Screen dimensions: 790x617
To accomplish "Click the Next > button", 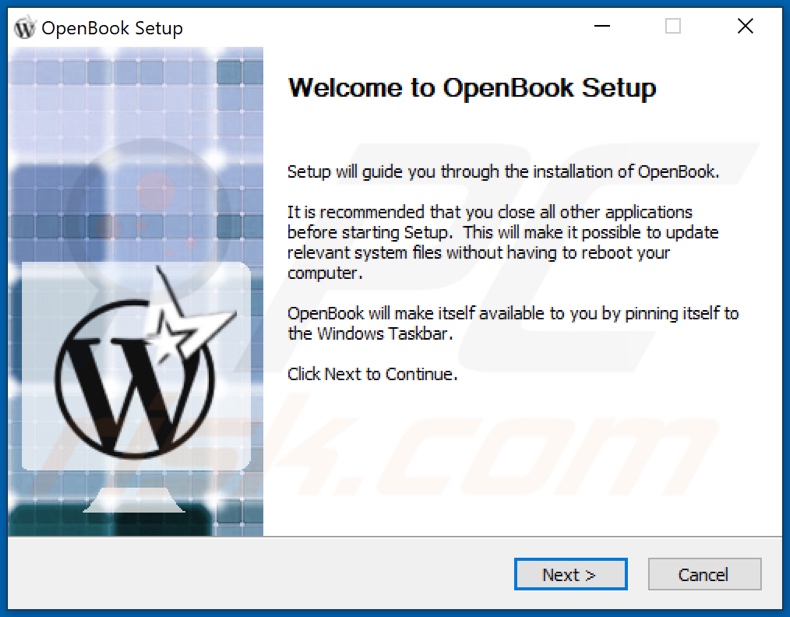I will point(570,574).
